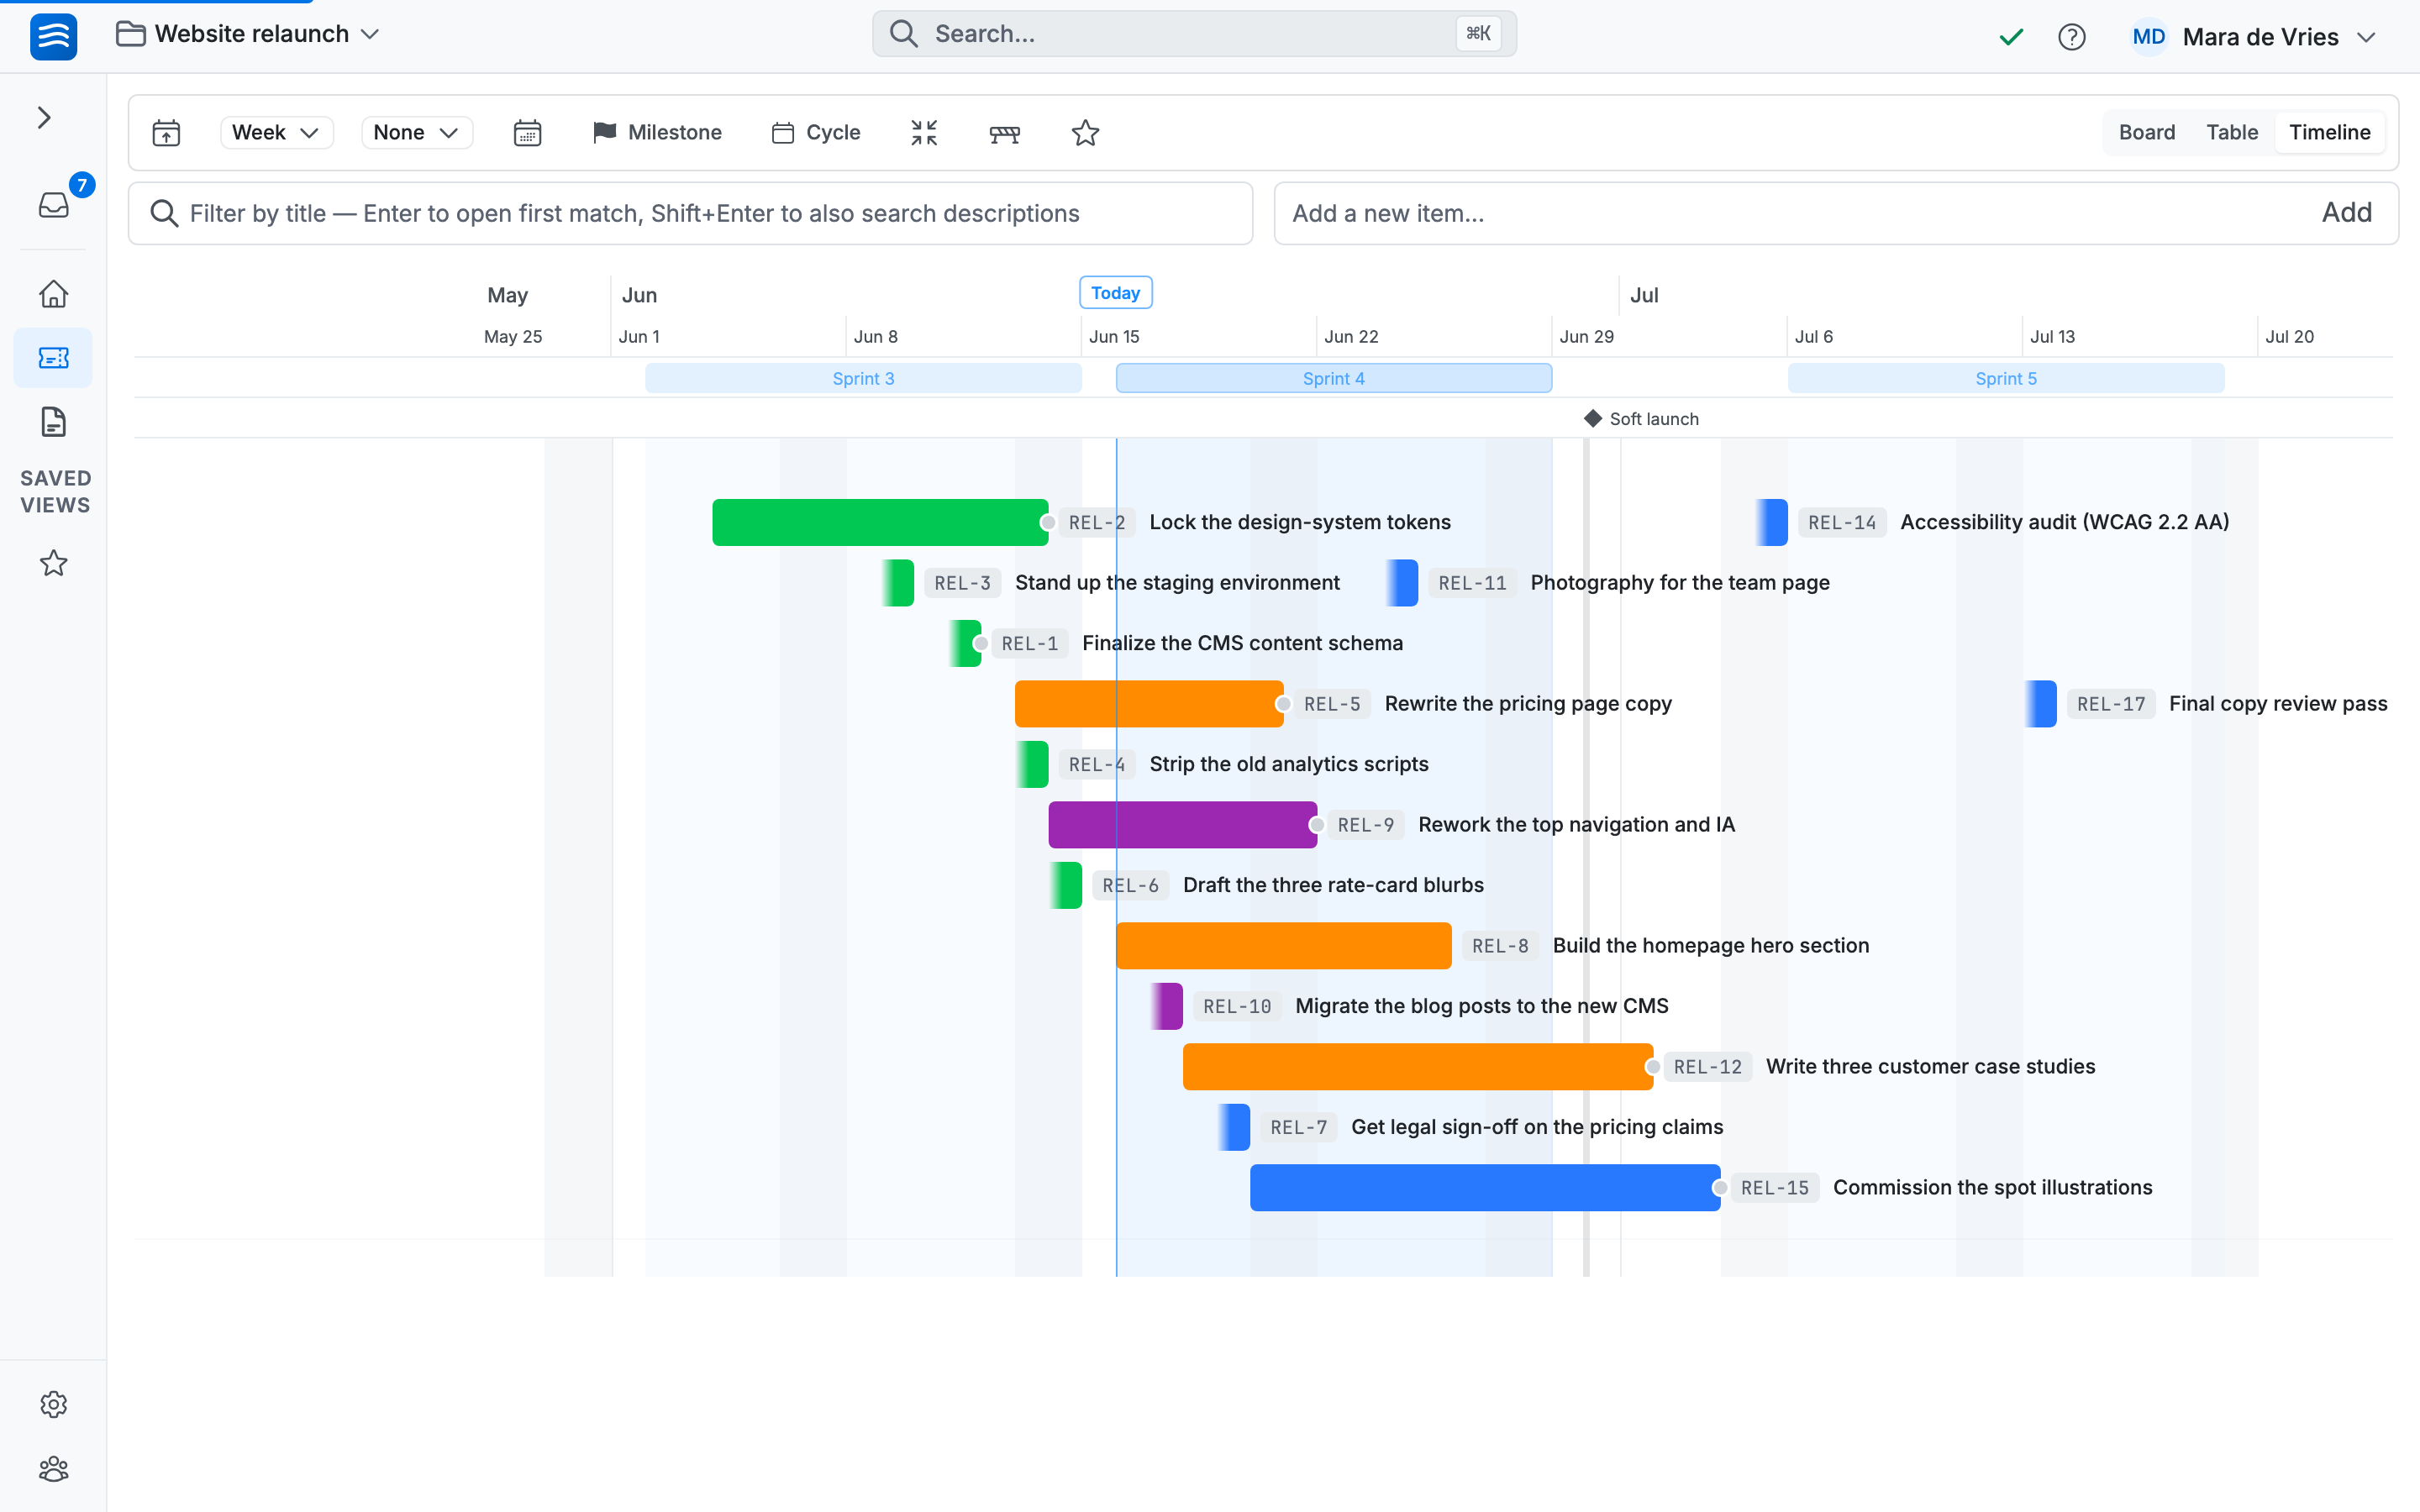This screenshot has height=1512, width=2420.
Task: Click the app logo icon
Action: [54, 37]
